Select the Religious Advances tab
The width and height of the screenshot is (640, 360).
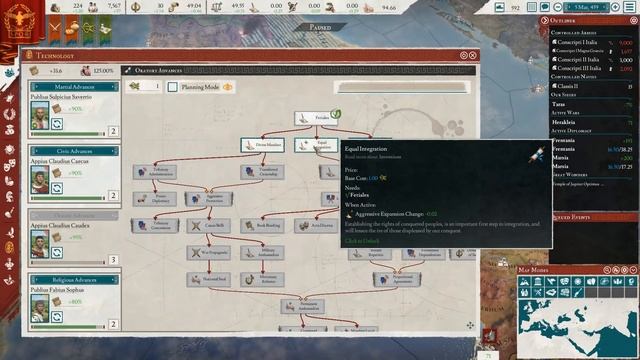(75, 280)
